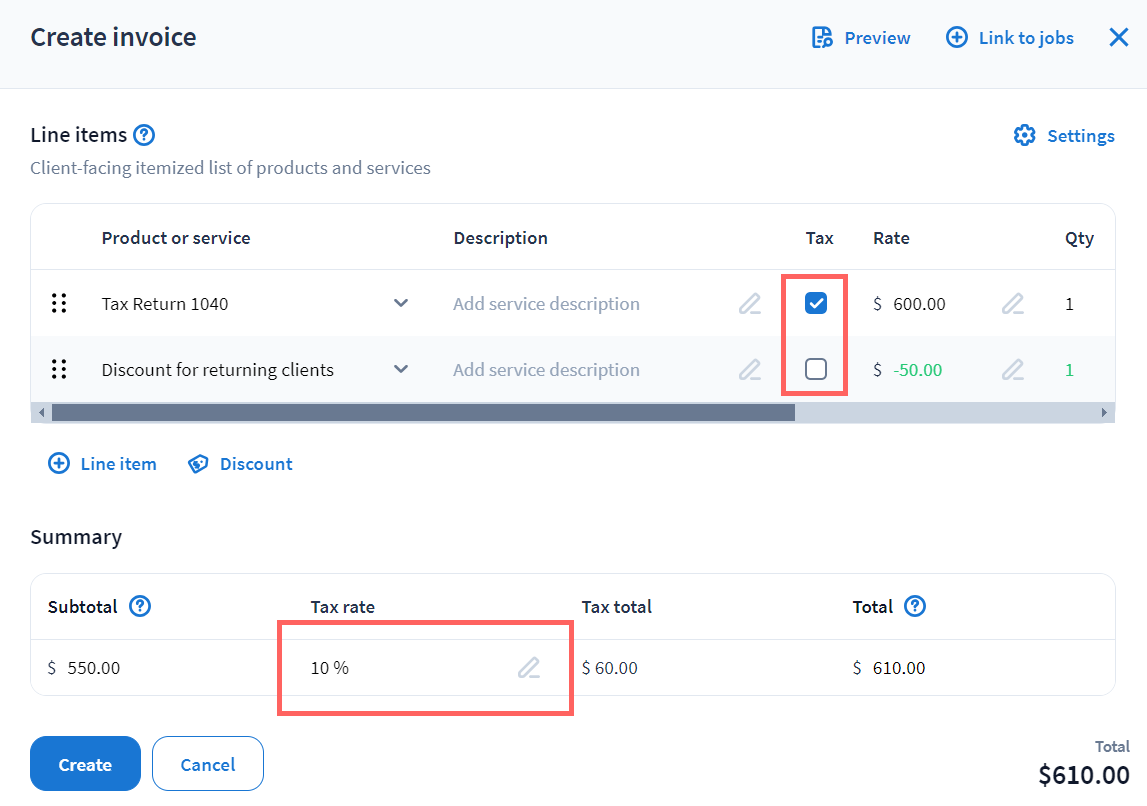The width and height of the screenshot is (1147, 806).
Task: Click the Subtotal help question mark icon
Action: pyautogui.click(x=140, y=606)
